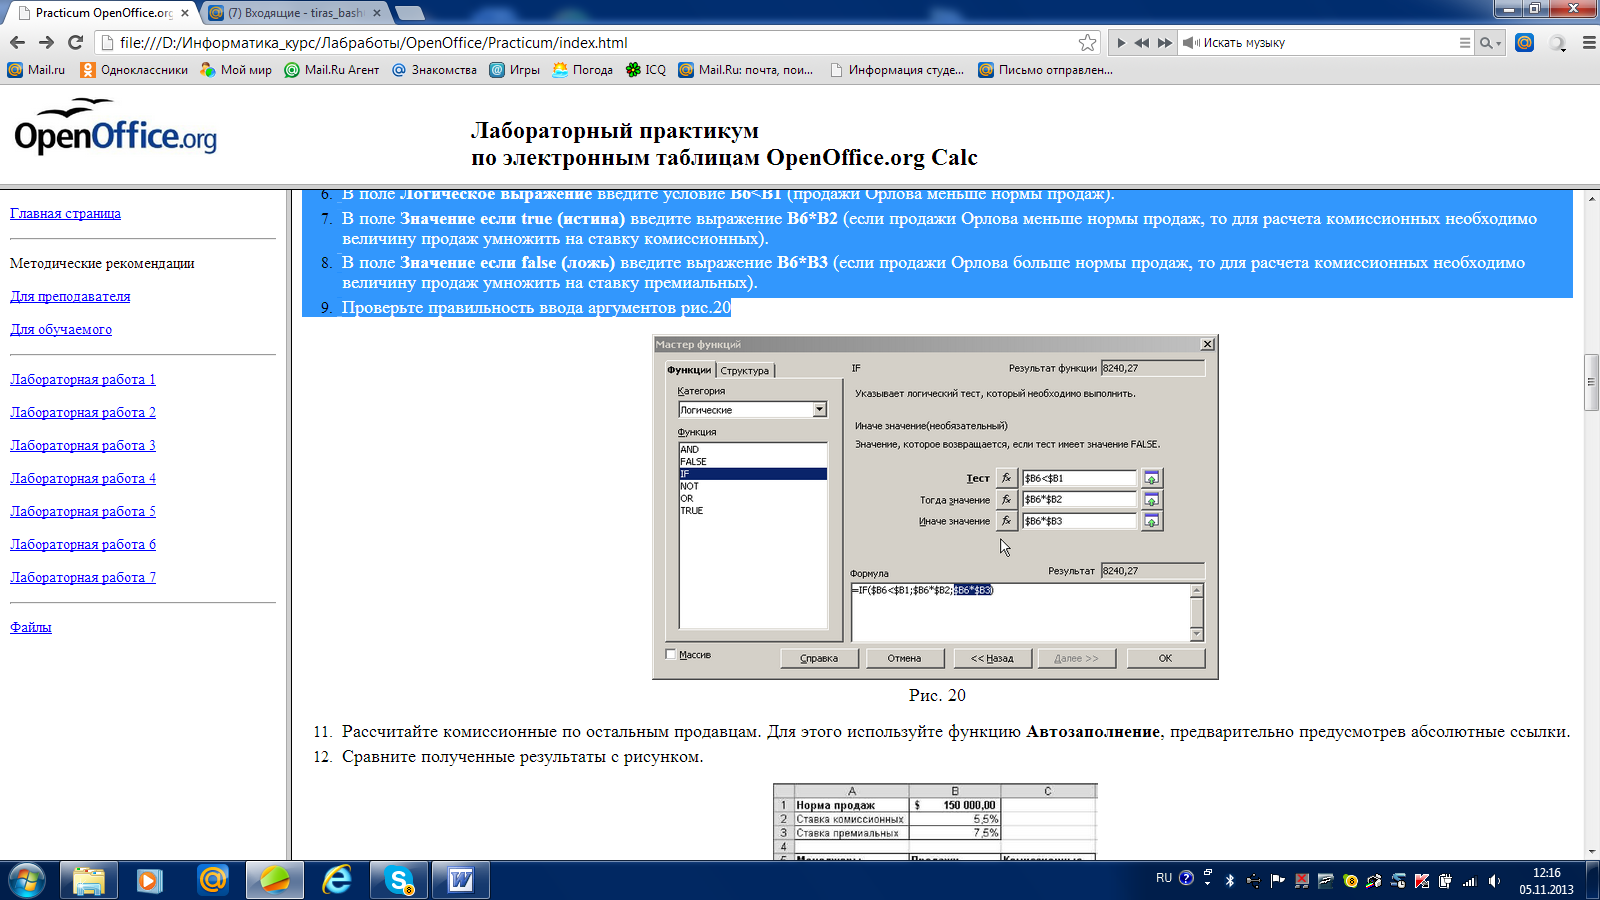Open the search magnifier dropdown
Screen dimensions: 1600x900
click(1490, 43)
